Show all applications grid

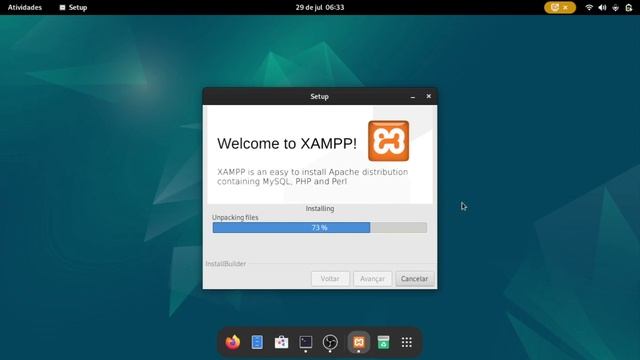pos(407,342)
